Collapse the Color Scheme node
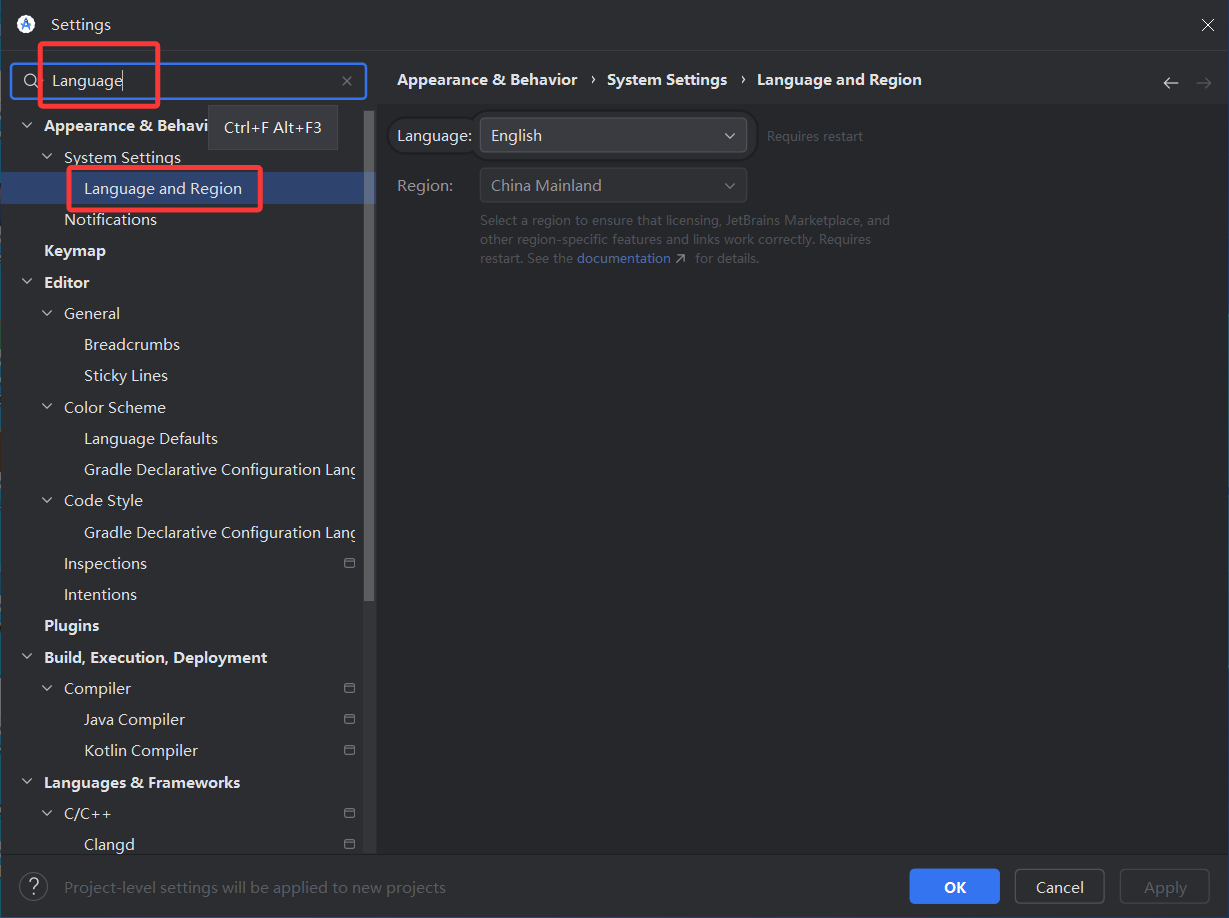Image resolution: width=1229 pixels, height=918 pixels. click(x=47, y=408)
